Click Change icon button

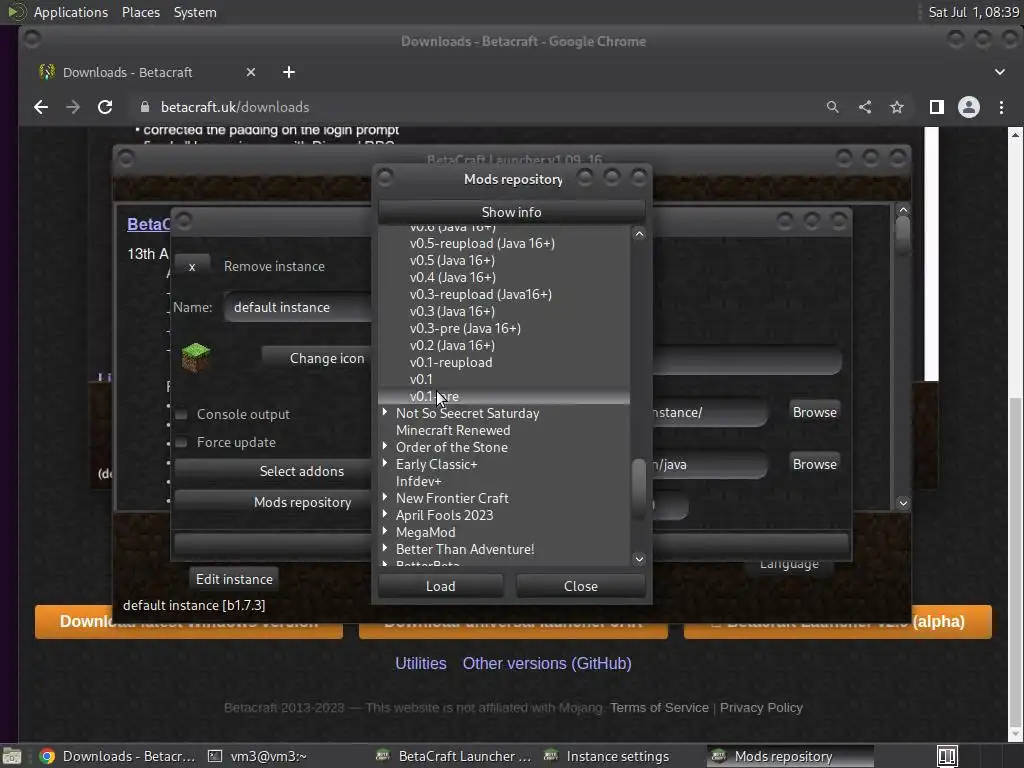[317, 358]
